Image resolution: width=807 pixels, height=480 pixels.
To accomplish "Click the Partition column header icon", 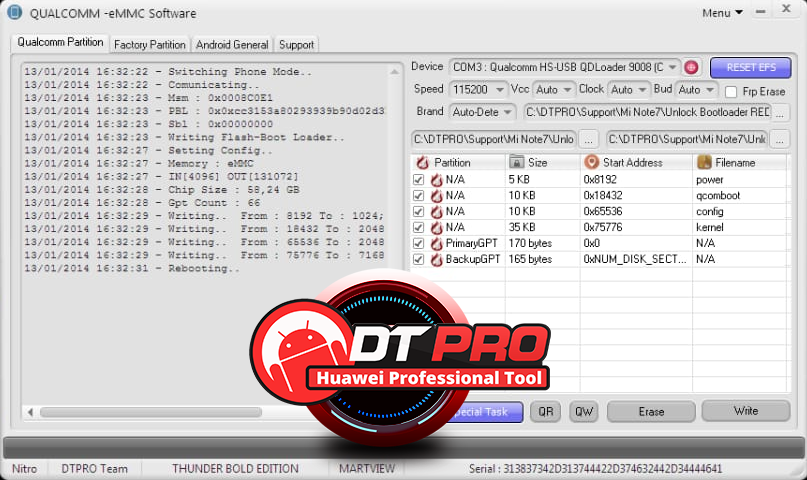I will pos(423,163).
